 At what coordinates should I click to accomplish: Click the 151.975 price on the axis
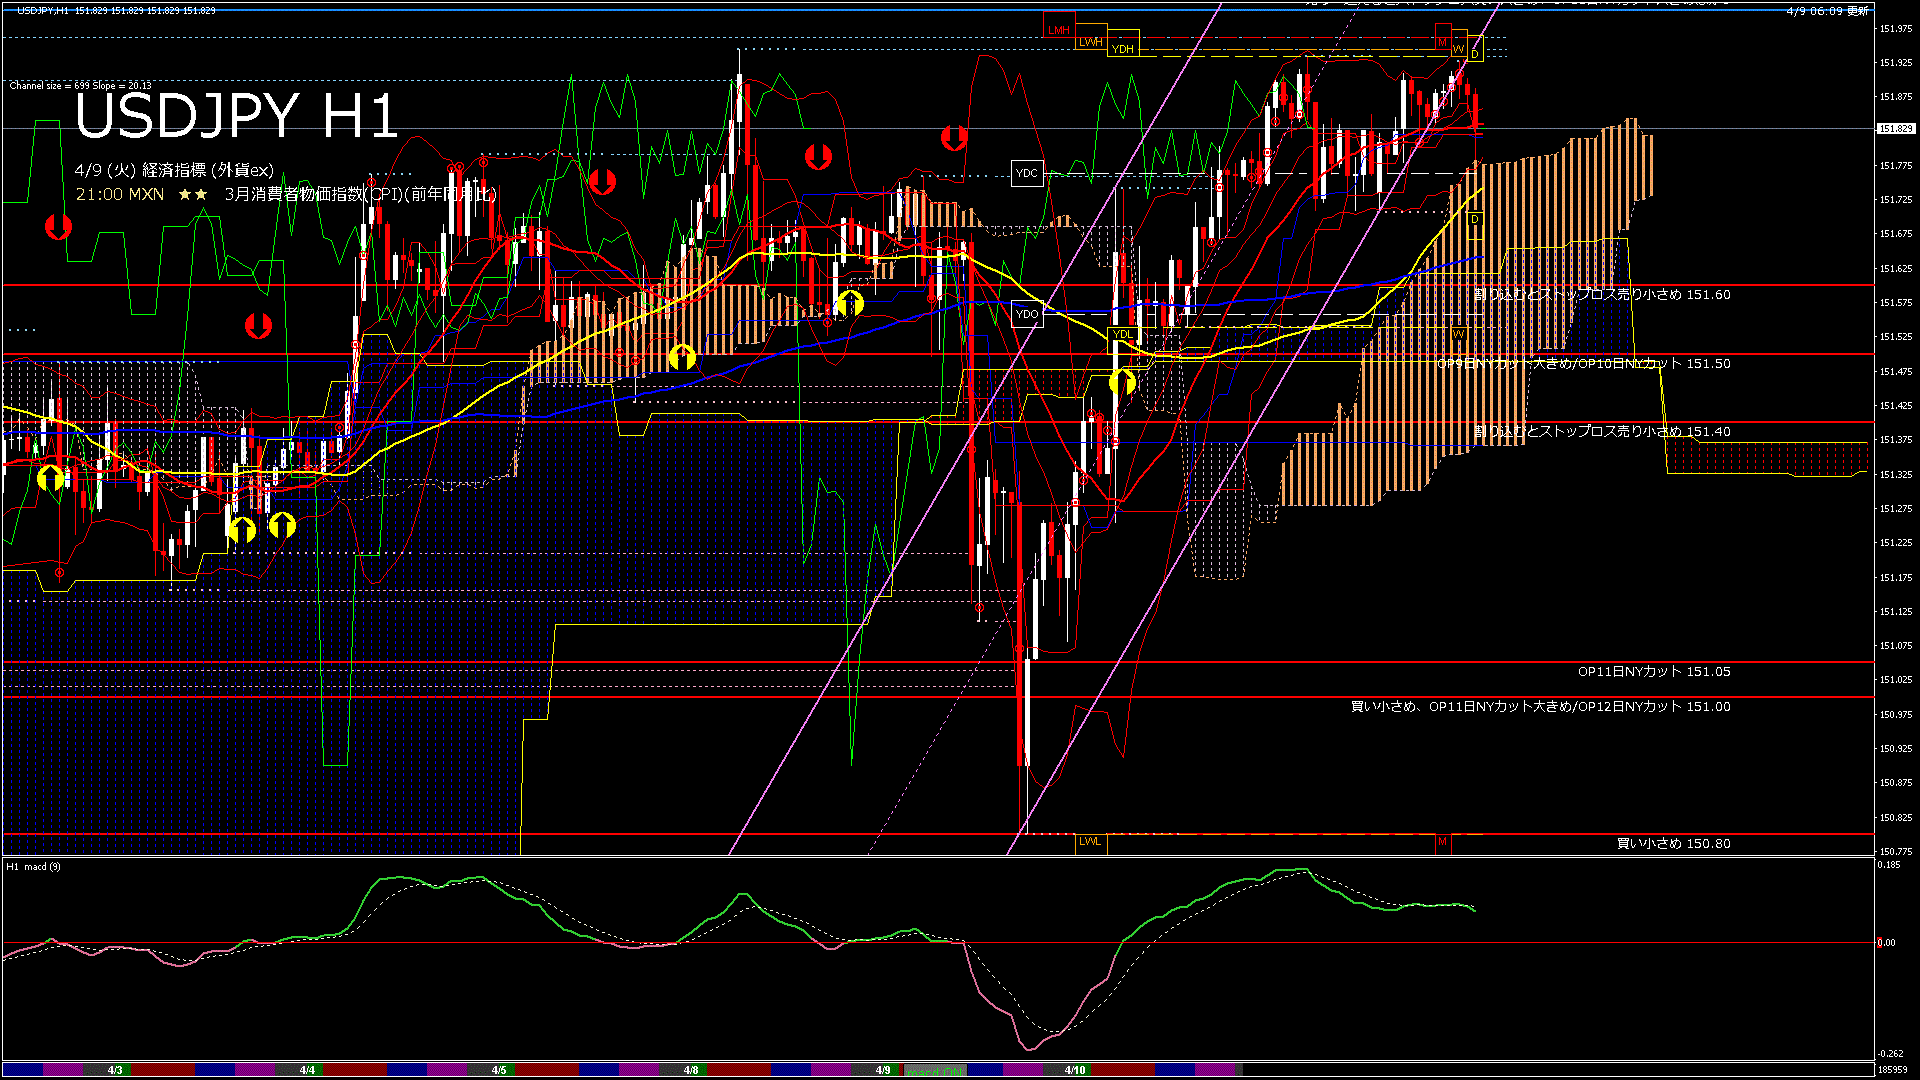point(1896,29)
